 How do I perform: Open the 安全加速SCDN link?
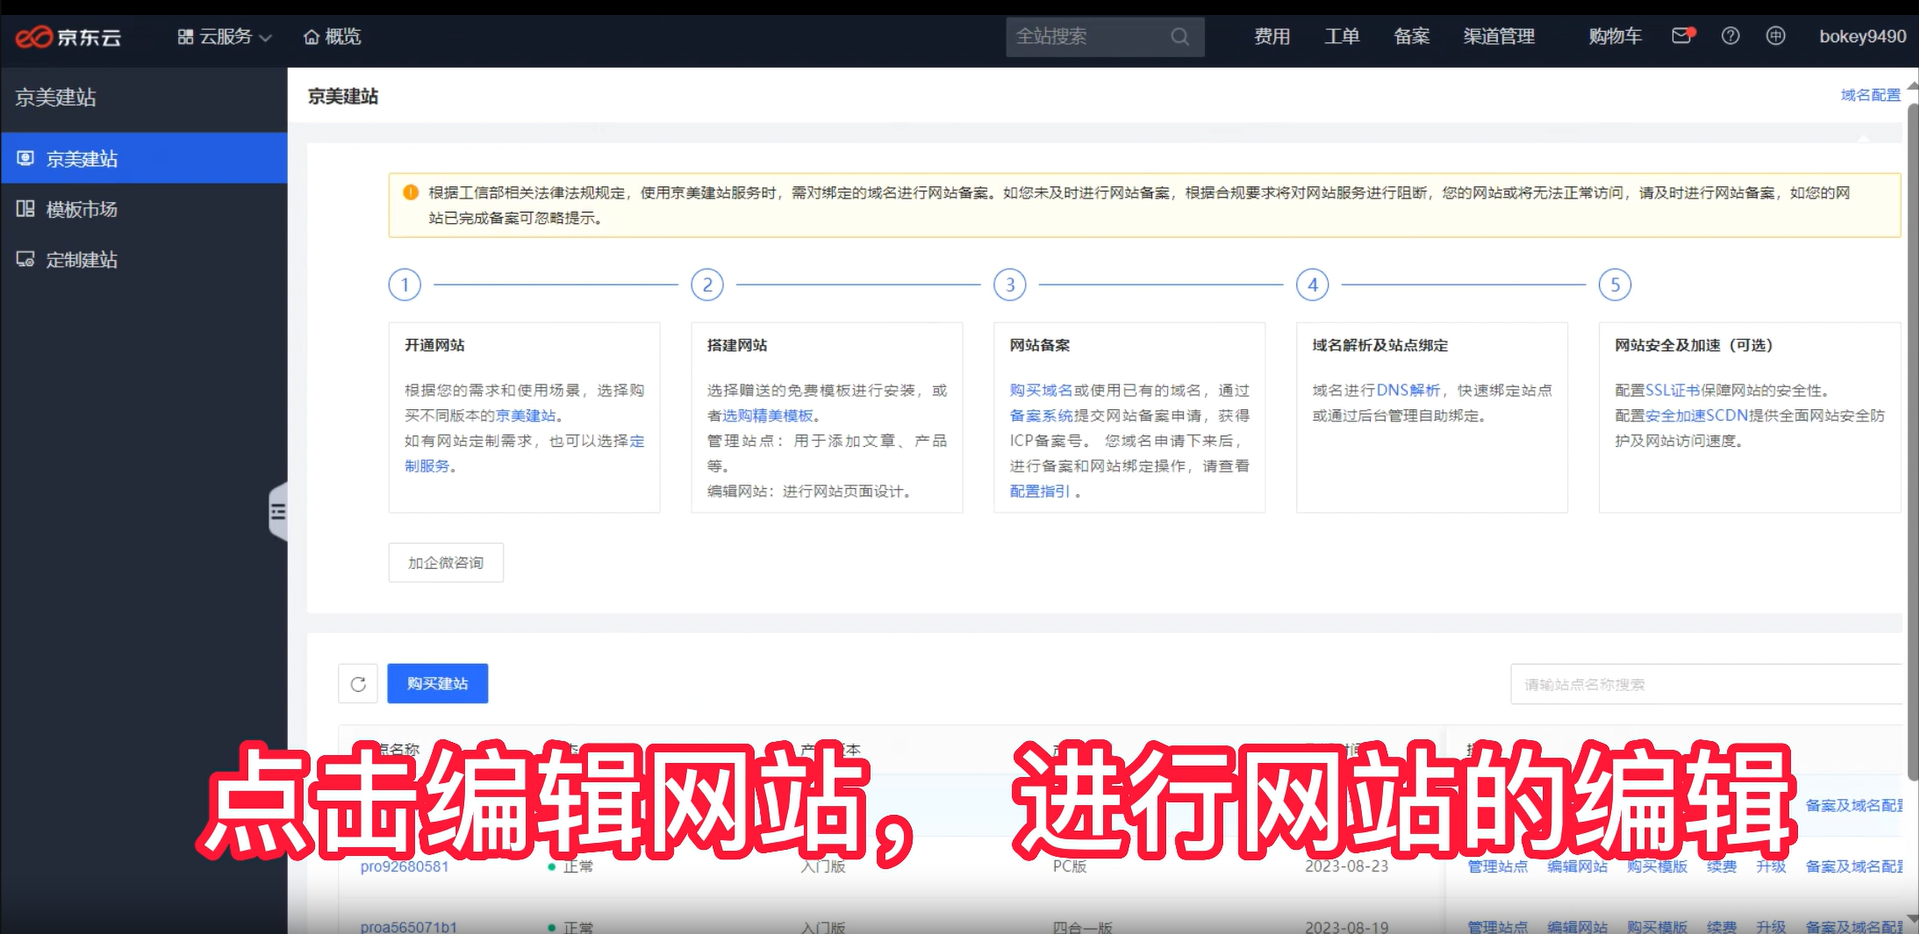point(1696,416)
